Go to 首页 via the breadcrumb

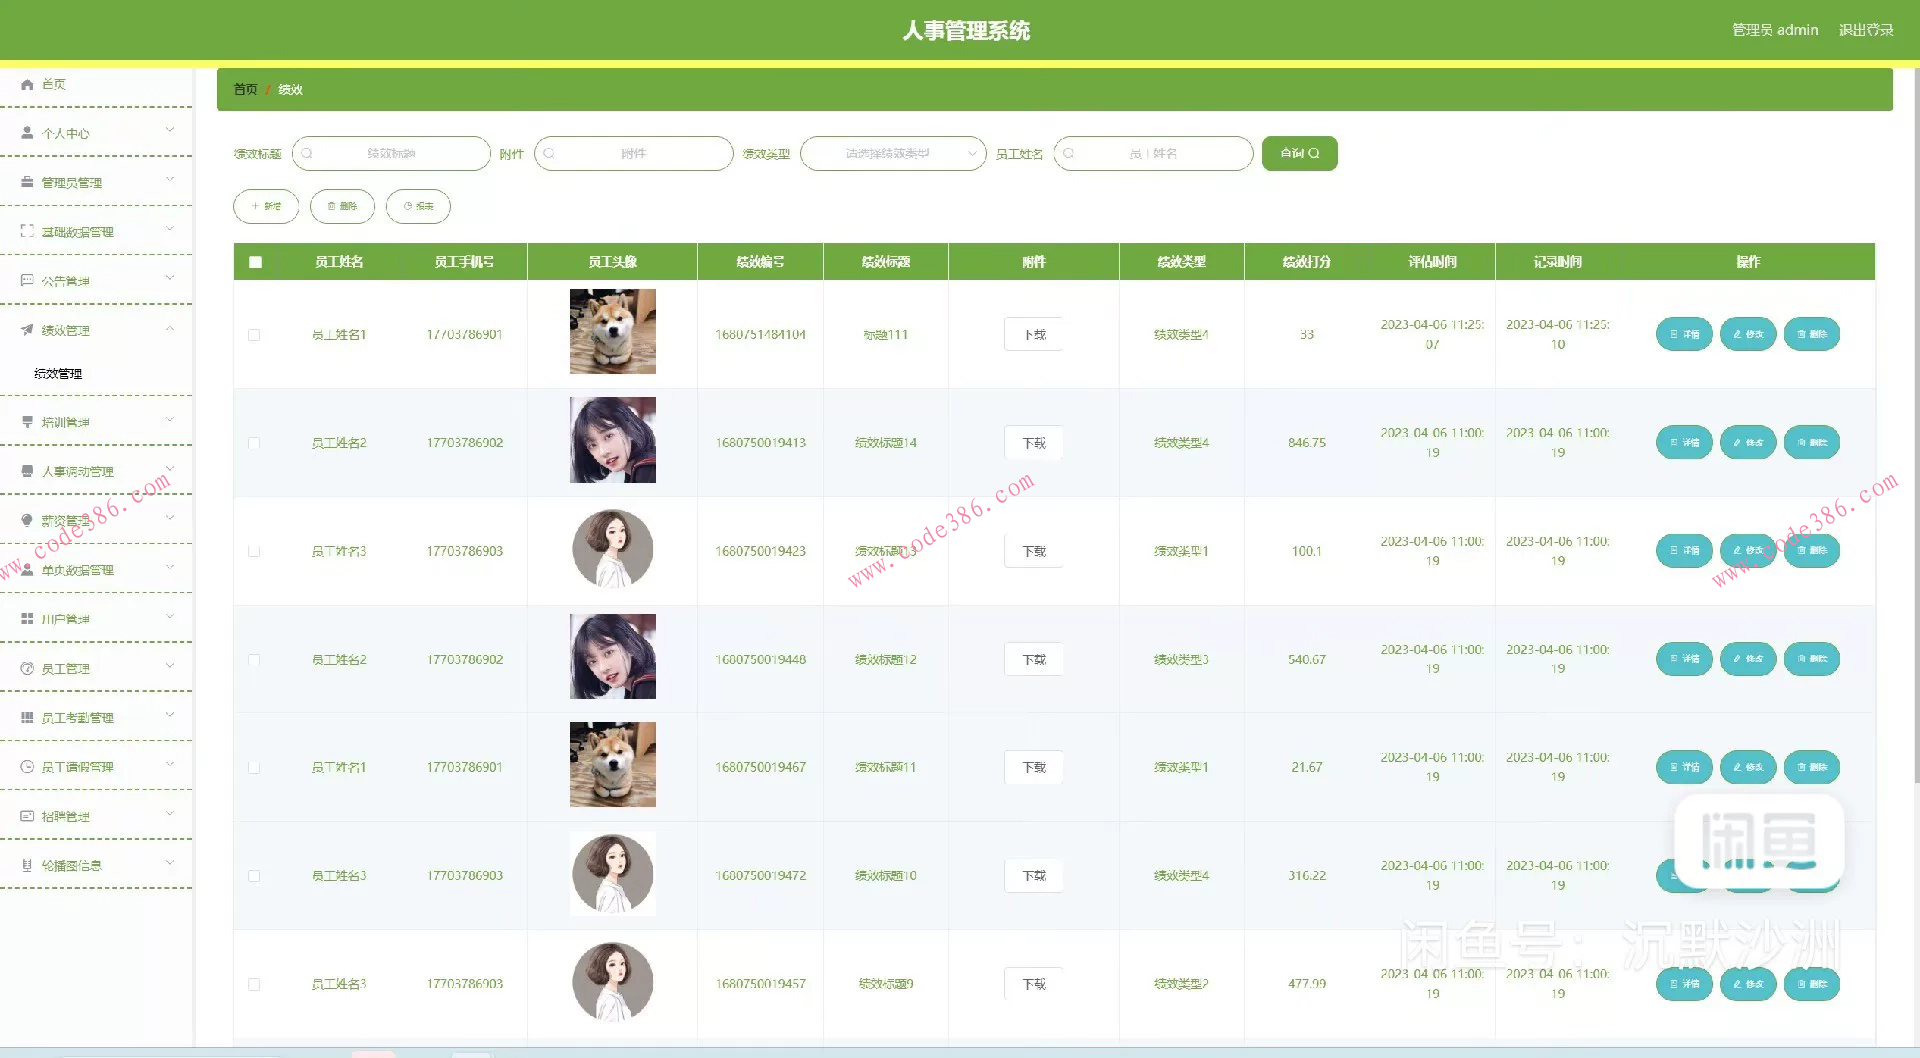tap(245, 90)
